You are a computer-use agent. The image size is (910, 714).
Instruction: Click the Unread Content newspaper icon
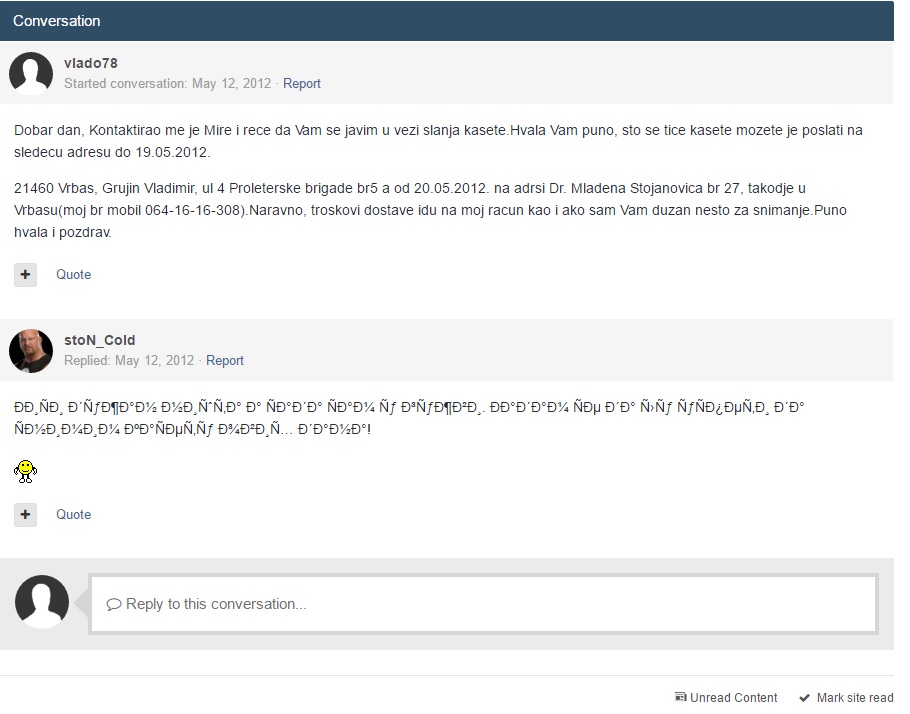(681, 697)
